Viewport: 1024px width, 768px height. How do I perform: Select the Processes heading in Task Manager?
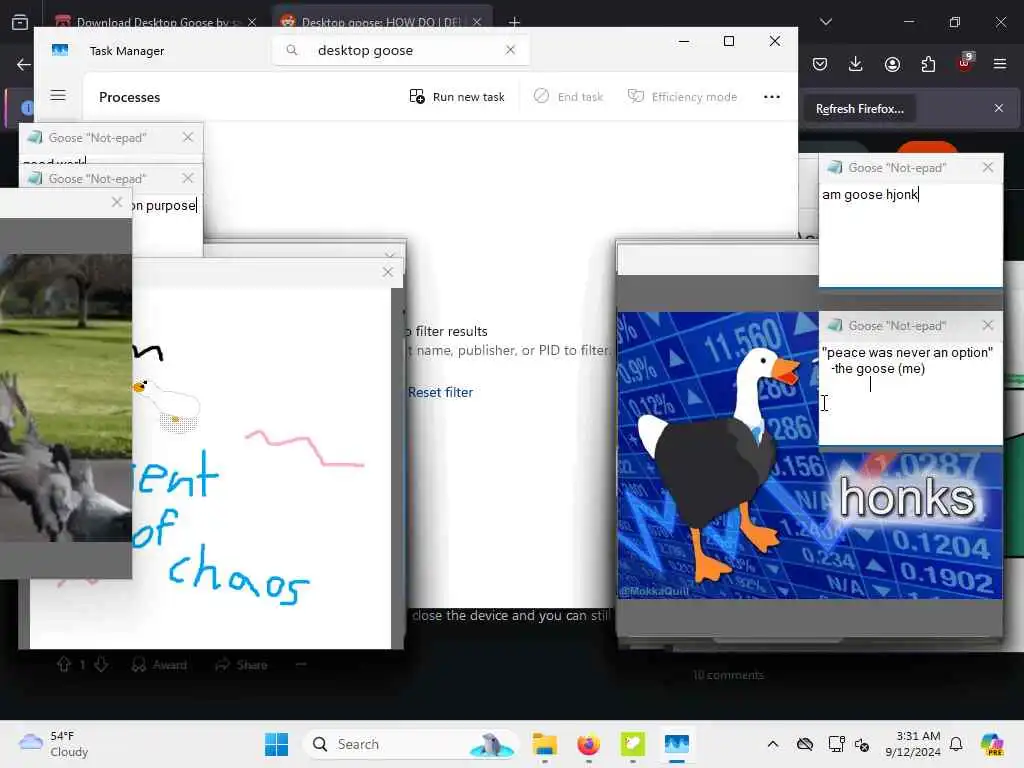(129, 97)
